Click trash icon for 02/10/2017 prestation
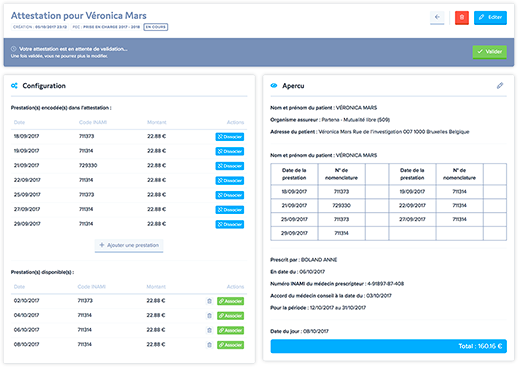 (209, 301)
